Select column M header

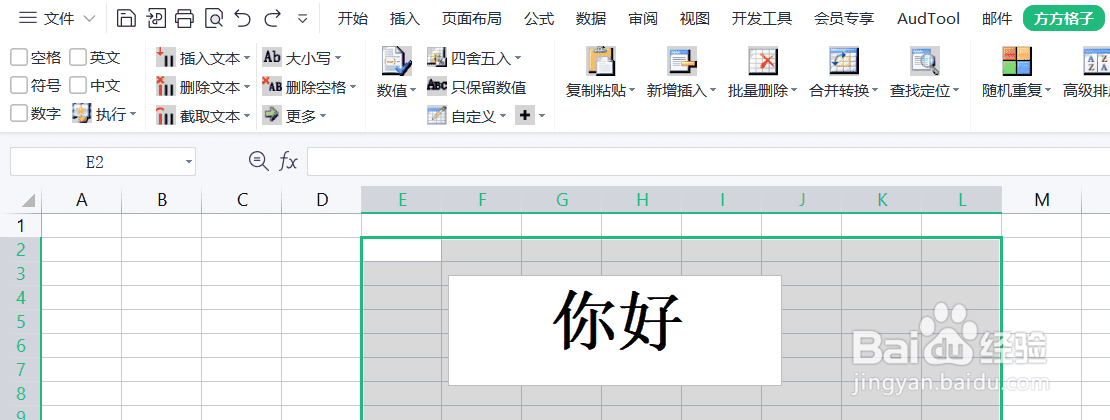coord(1041,200)
